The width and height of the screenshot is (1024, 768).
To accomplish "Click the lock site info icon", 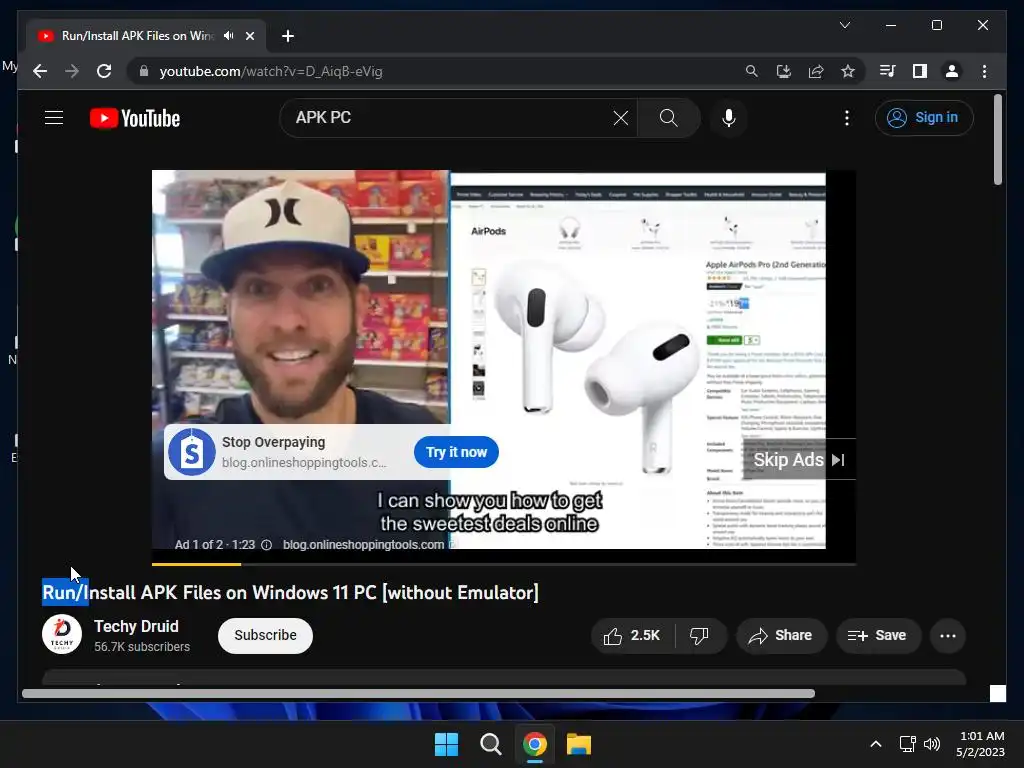I will [x=144, y=71].
